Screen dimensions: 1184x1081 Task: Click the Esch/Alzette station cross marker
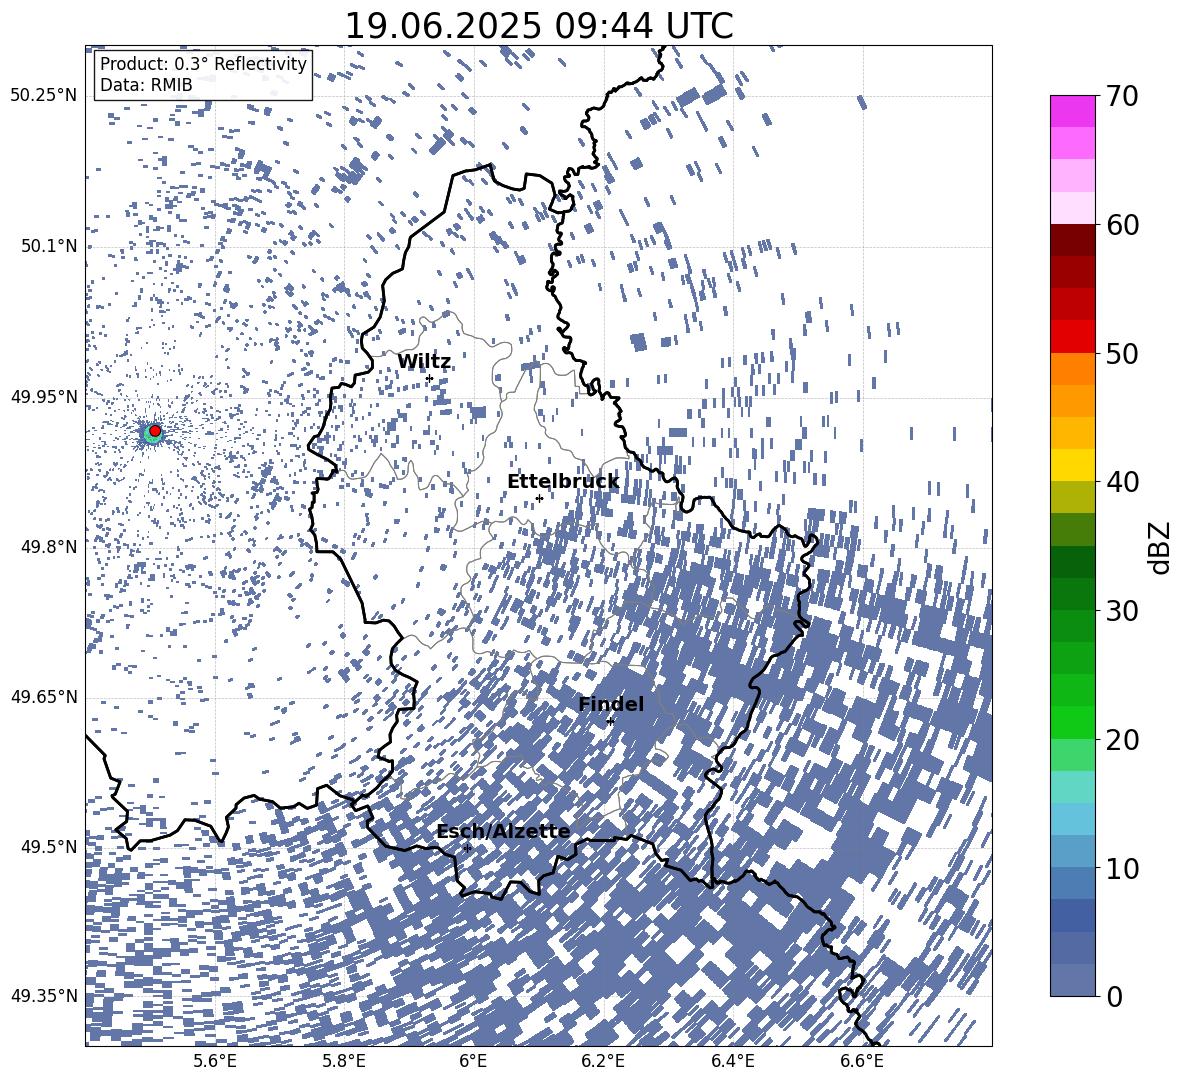point(467,848)
